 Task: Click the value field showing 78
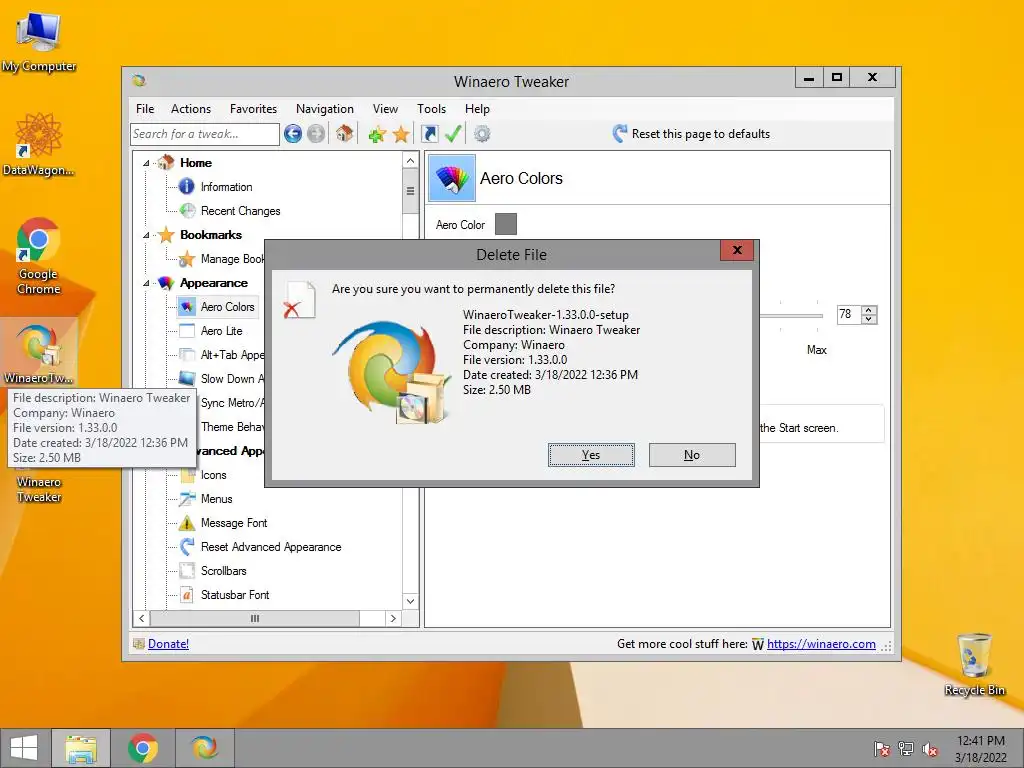coord(848,315)
